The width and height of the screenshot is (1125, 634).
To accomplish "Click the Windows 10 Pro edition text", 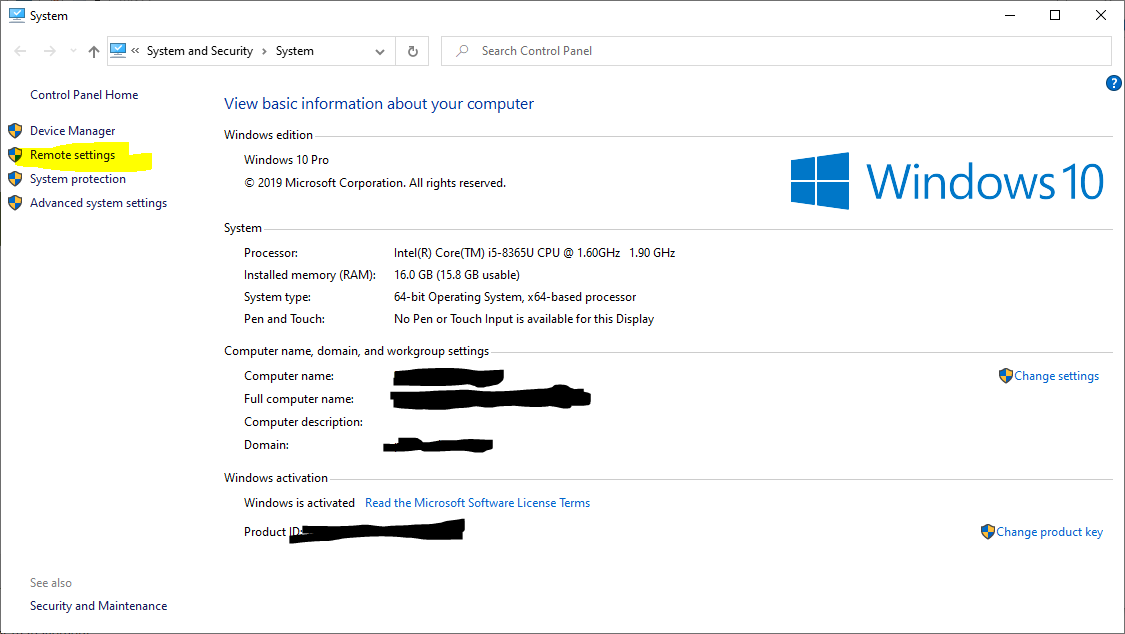I will 286,160.
